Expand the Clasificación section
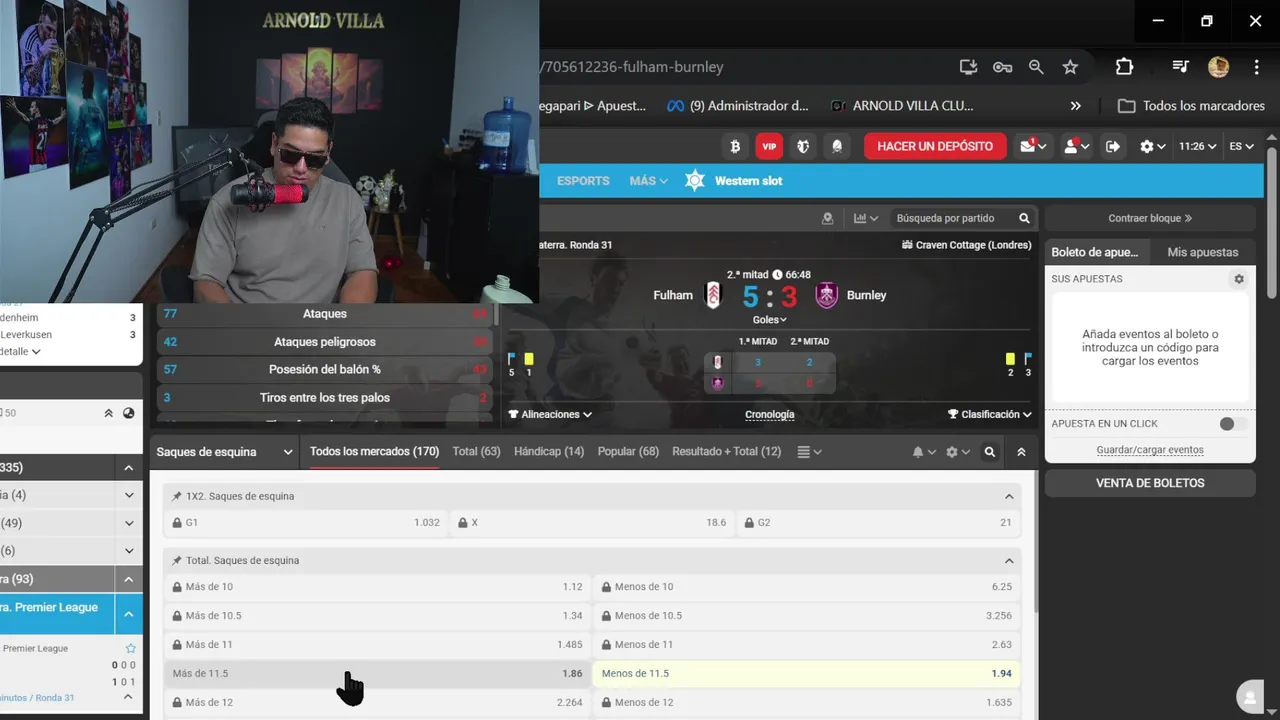The image size is (1280, 720). click(990, 414)
